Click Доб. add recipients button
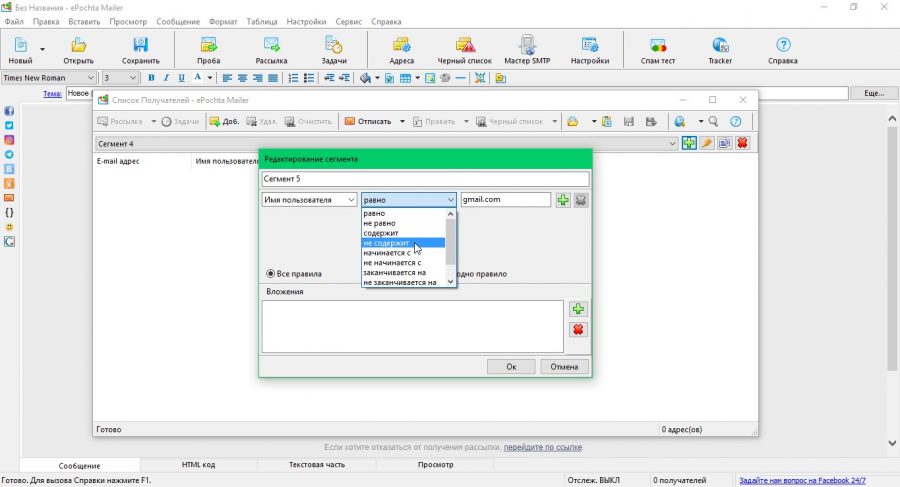 click(224, 122)
